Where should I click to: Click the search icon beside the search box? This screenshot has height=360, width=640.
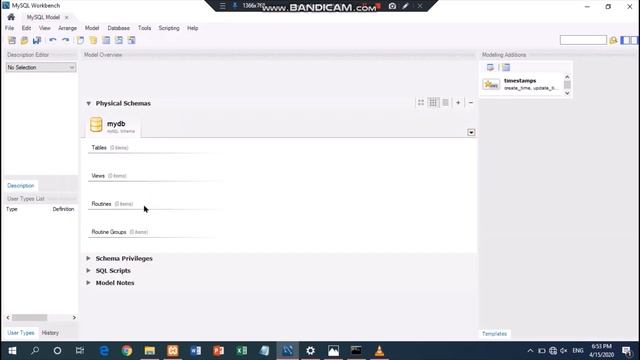[613, 40]
